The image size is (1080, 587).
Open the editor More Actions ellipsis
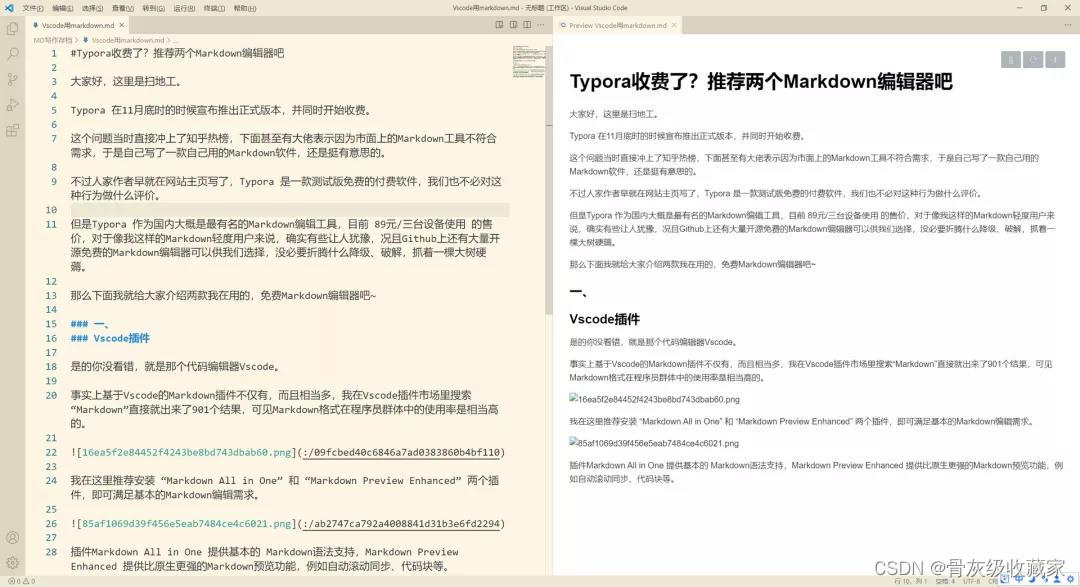tap(541, 25)
